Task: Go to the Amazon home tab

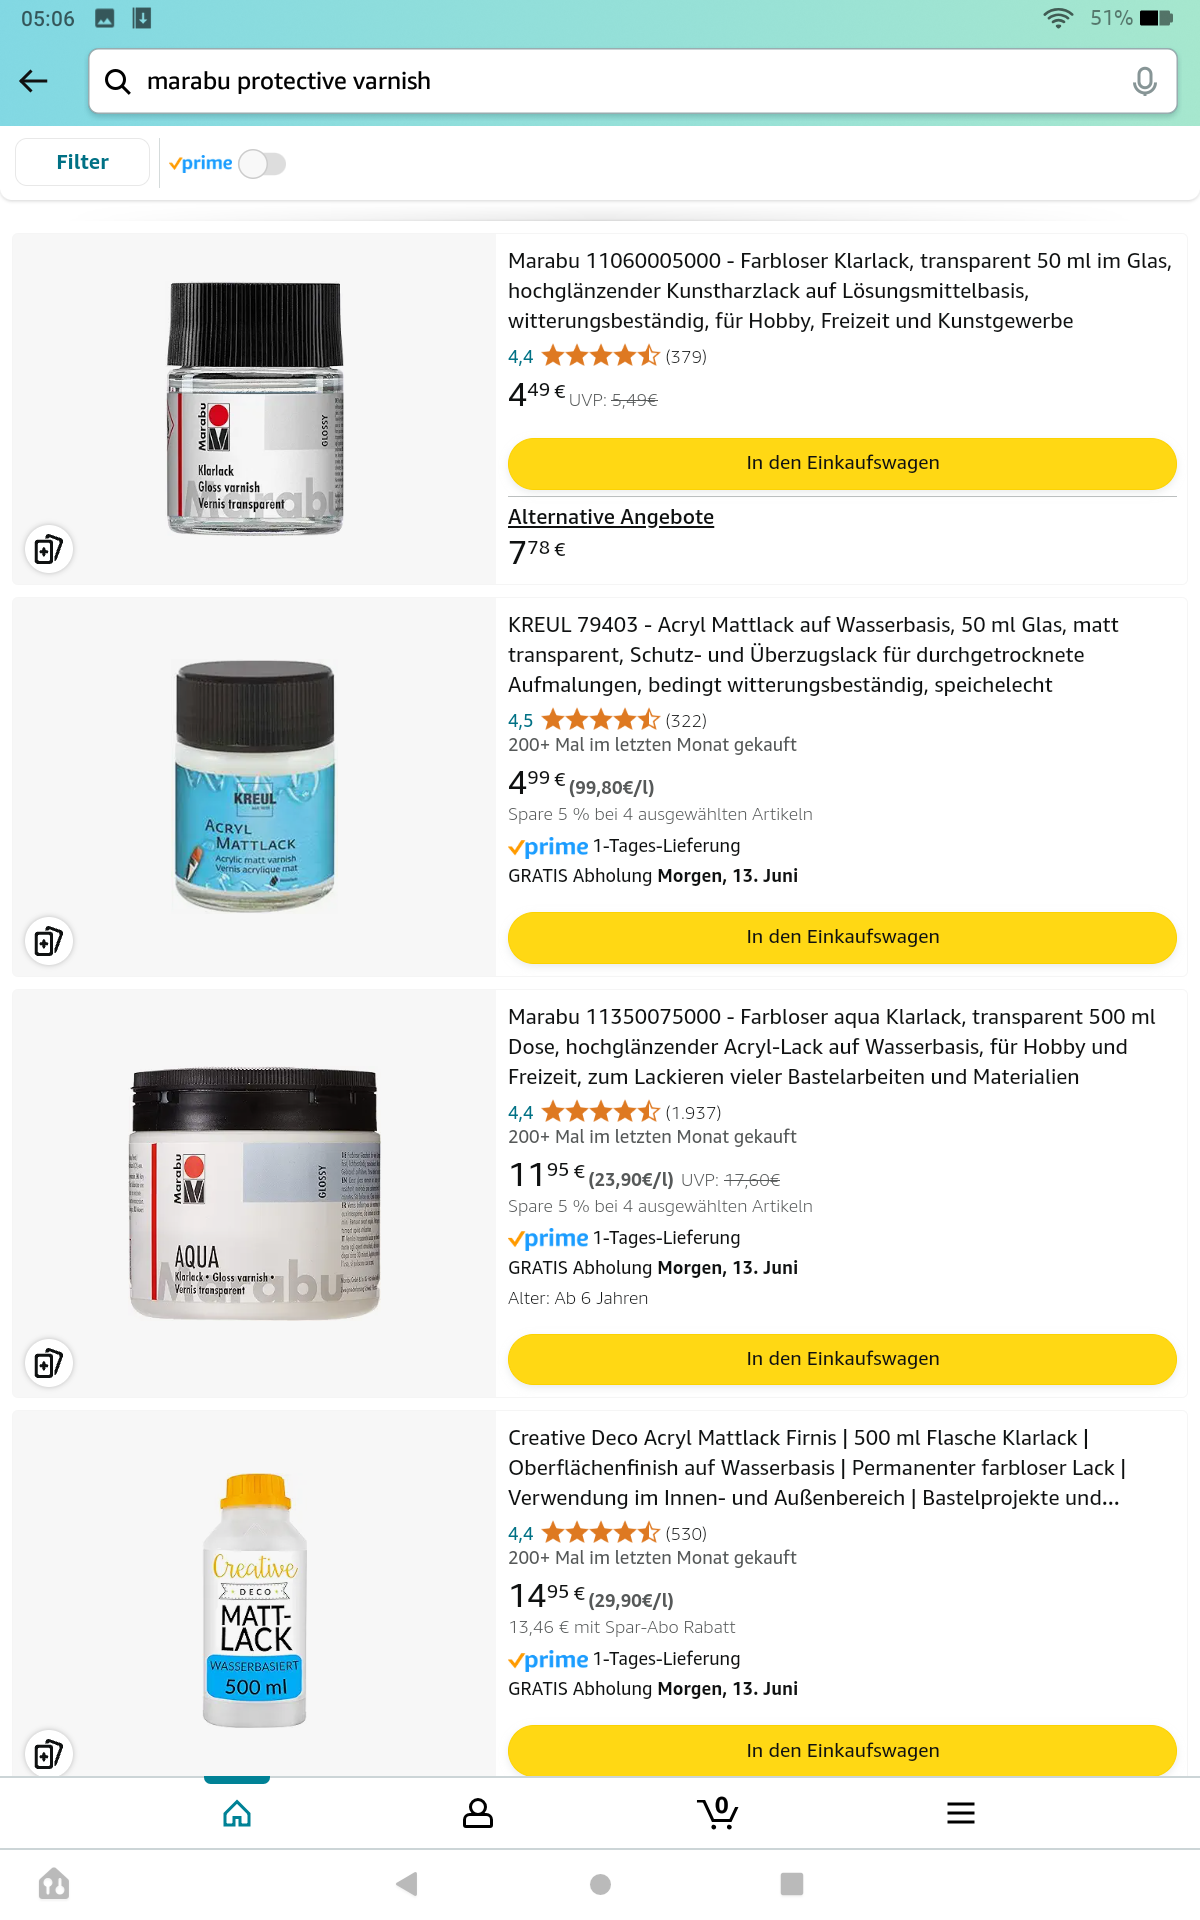Action: click(237, 1812)
